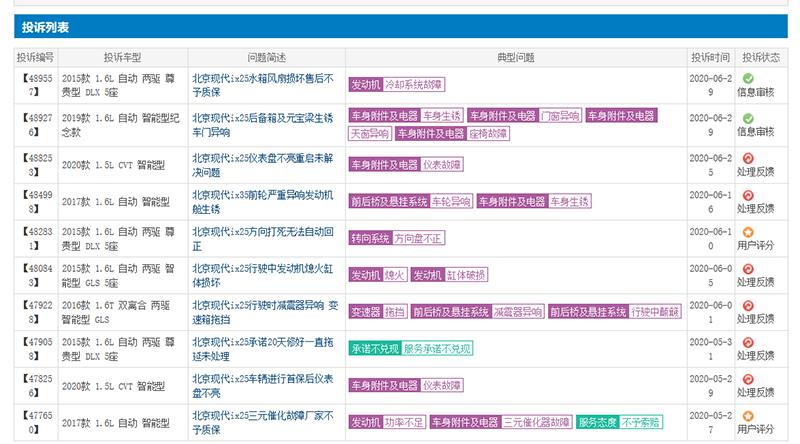Click orange rating icon for complaint 482831

(x=748, y=232)
